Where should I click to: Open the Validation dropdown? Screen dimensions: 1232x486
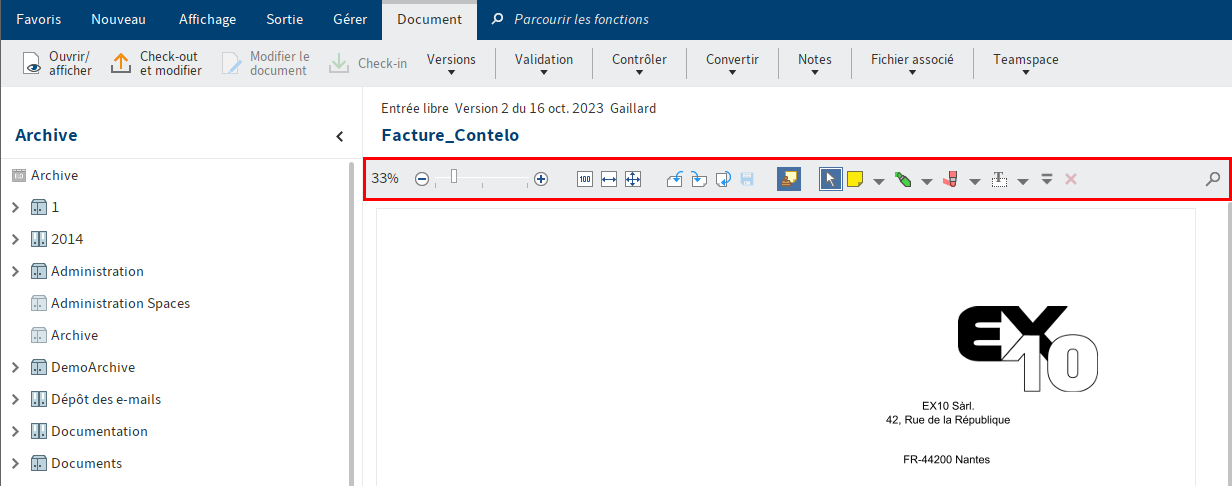[544, 64]
